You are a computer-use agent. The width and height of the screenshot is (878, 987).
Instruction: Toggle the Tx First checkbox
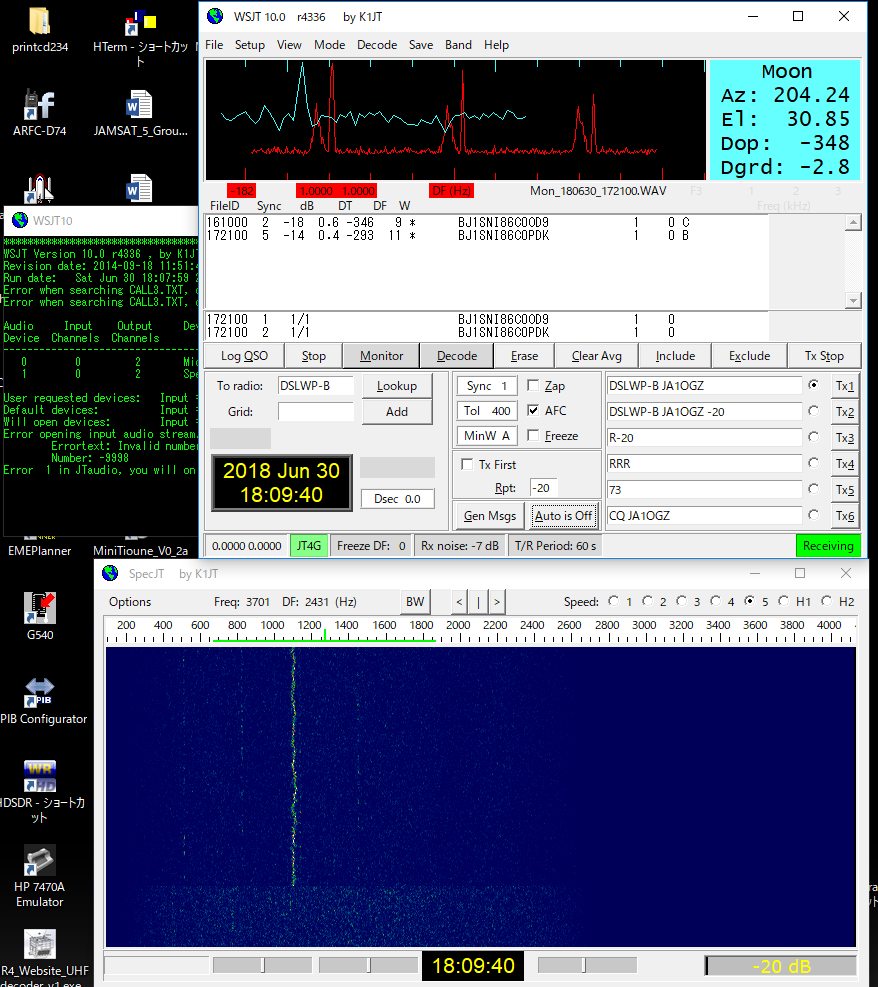click(467, 464)
